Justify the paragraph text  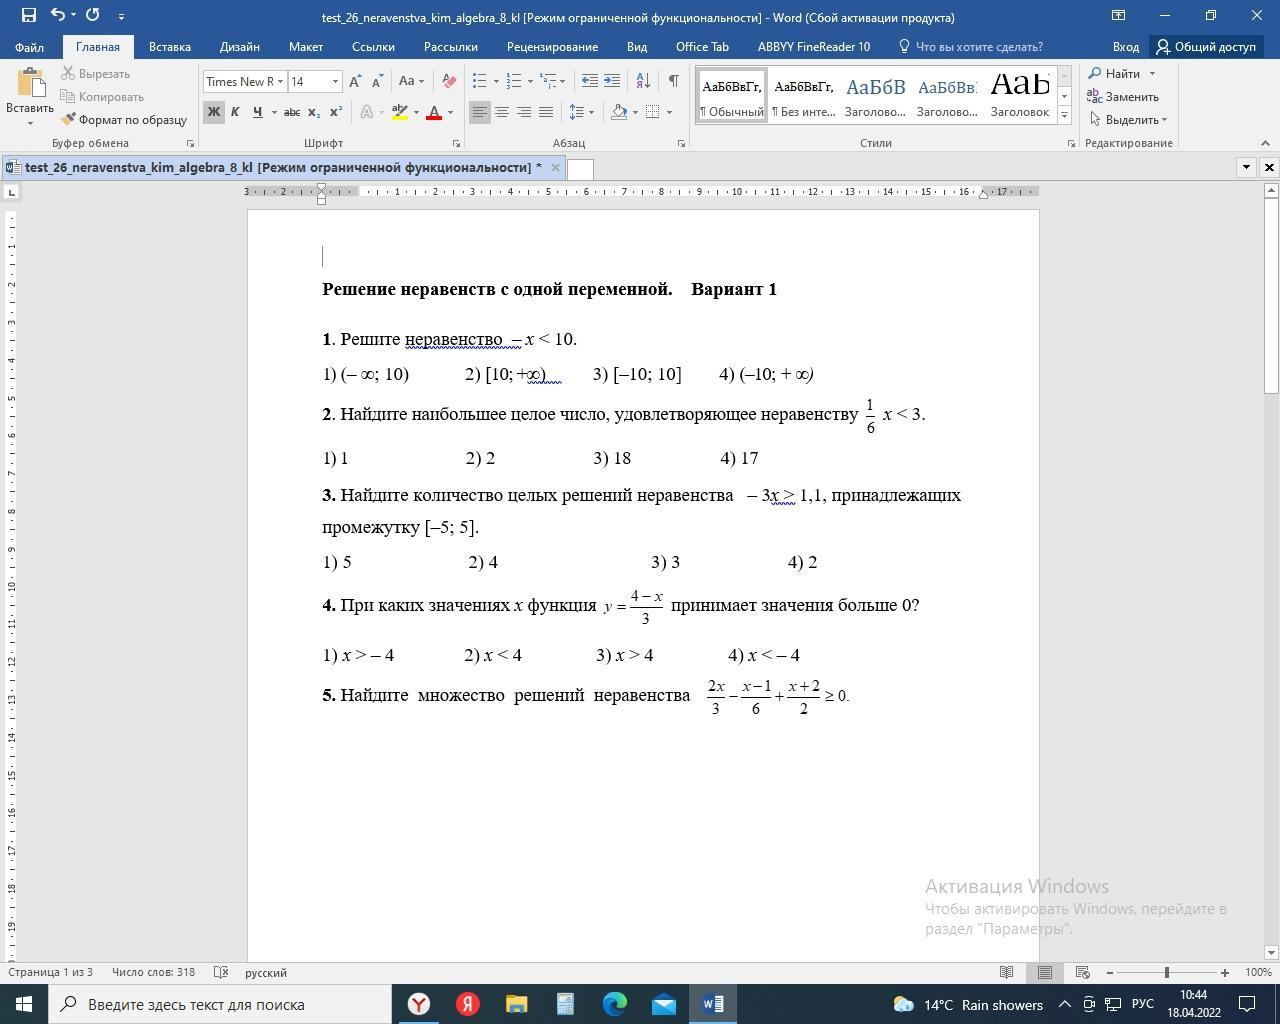click(x=546, y=112)
